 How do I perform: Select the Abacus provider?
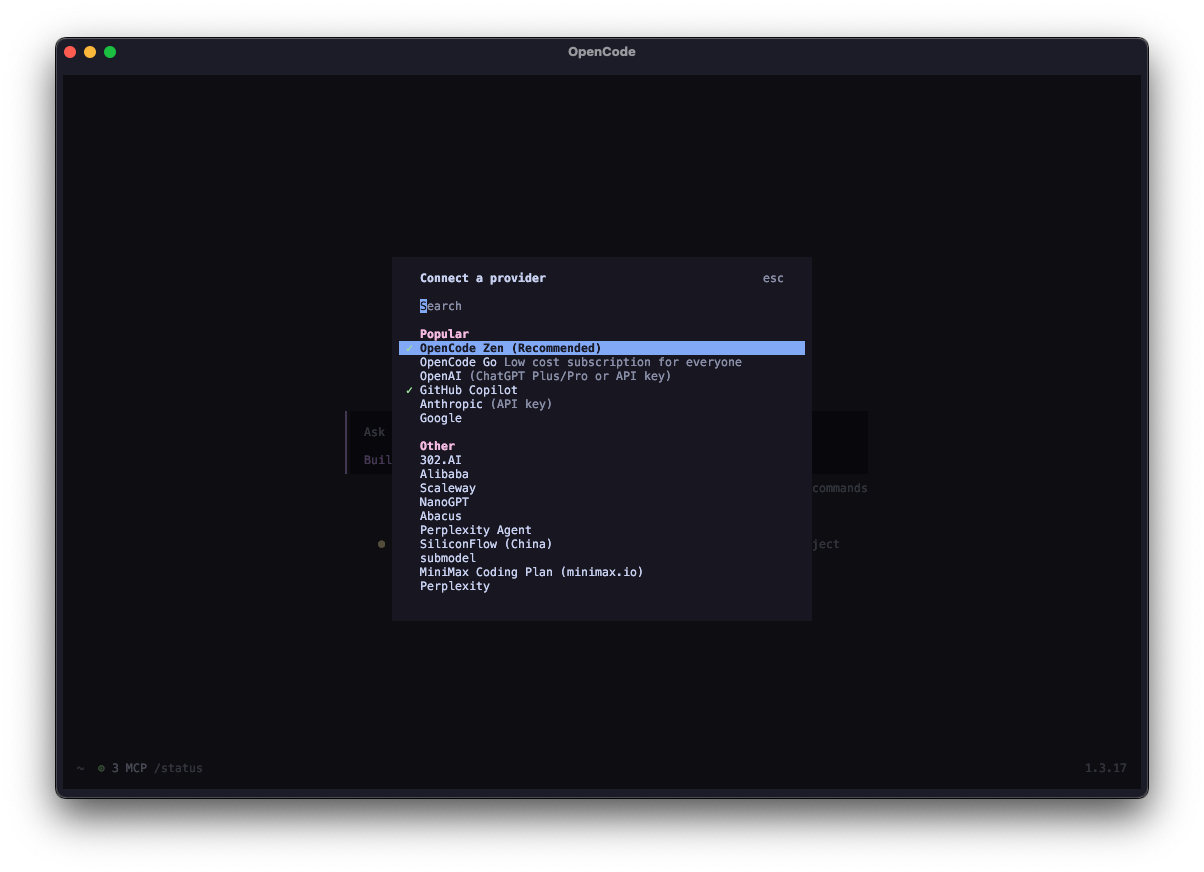click(x=602, y=516)
